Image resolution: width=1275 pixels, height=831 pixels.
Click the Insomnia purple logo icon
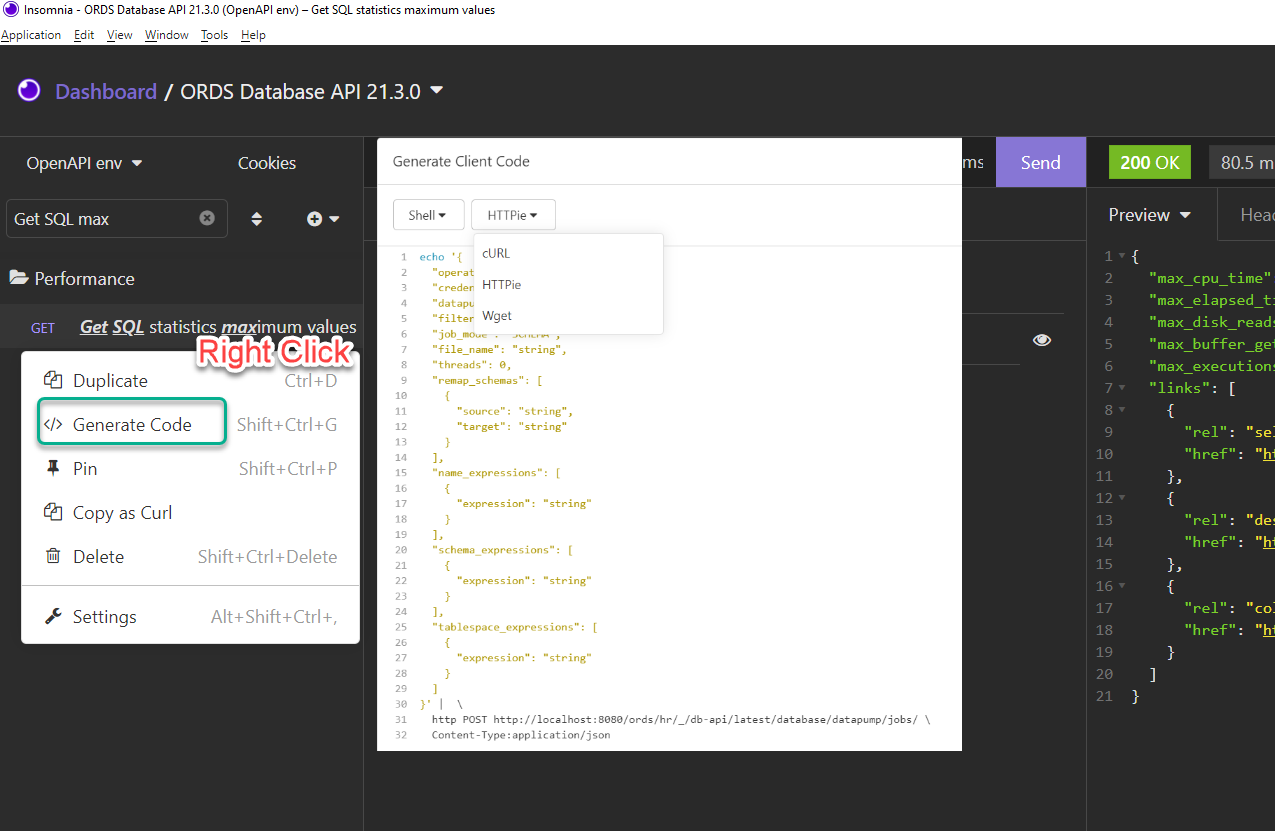29,91
